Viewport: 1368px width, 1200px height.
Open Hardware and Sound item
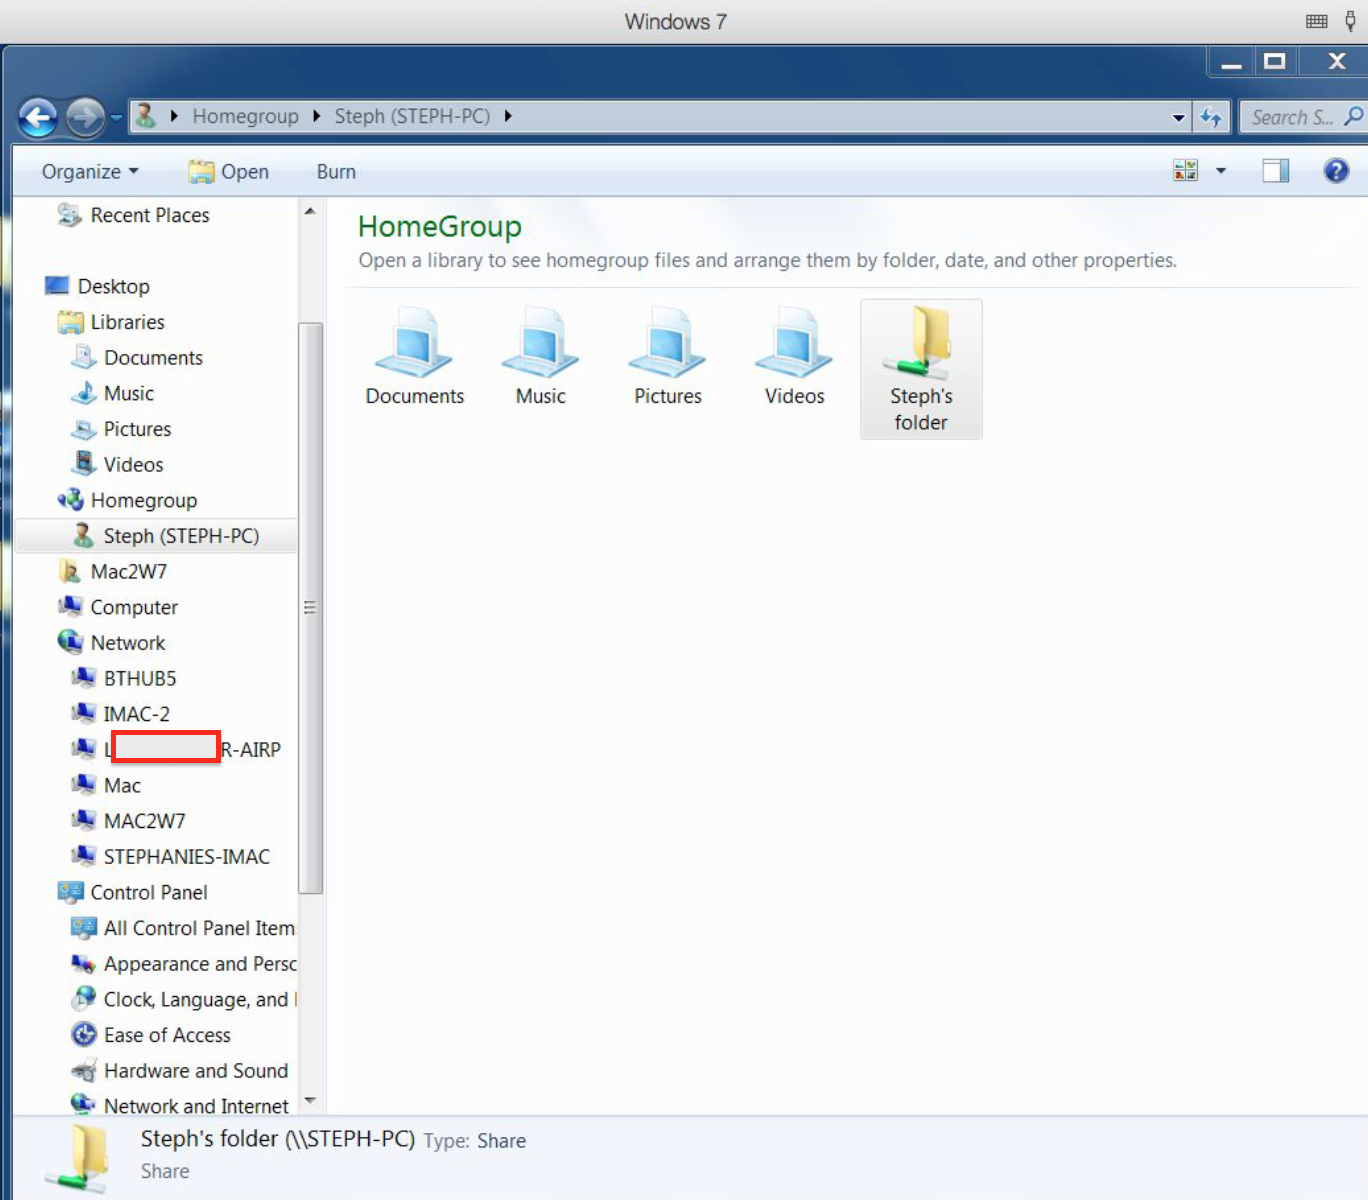pos(179,1071)
